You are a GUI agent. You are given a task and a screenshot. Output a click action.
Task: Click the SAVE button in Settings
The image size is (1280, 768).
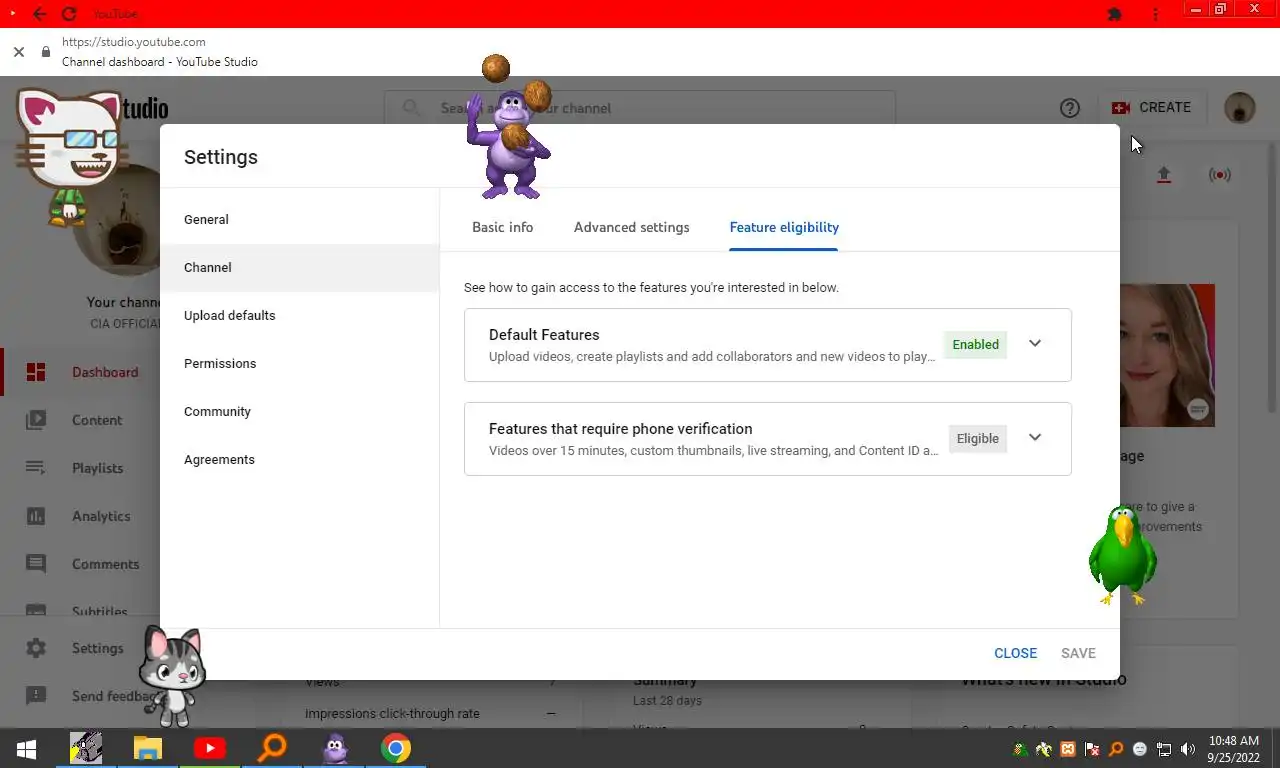click(x=1078, y=653)
